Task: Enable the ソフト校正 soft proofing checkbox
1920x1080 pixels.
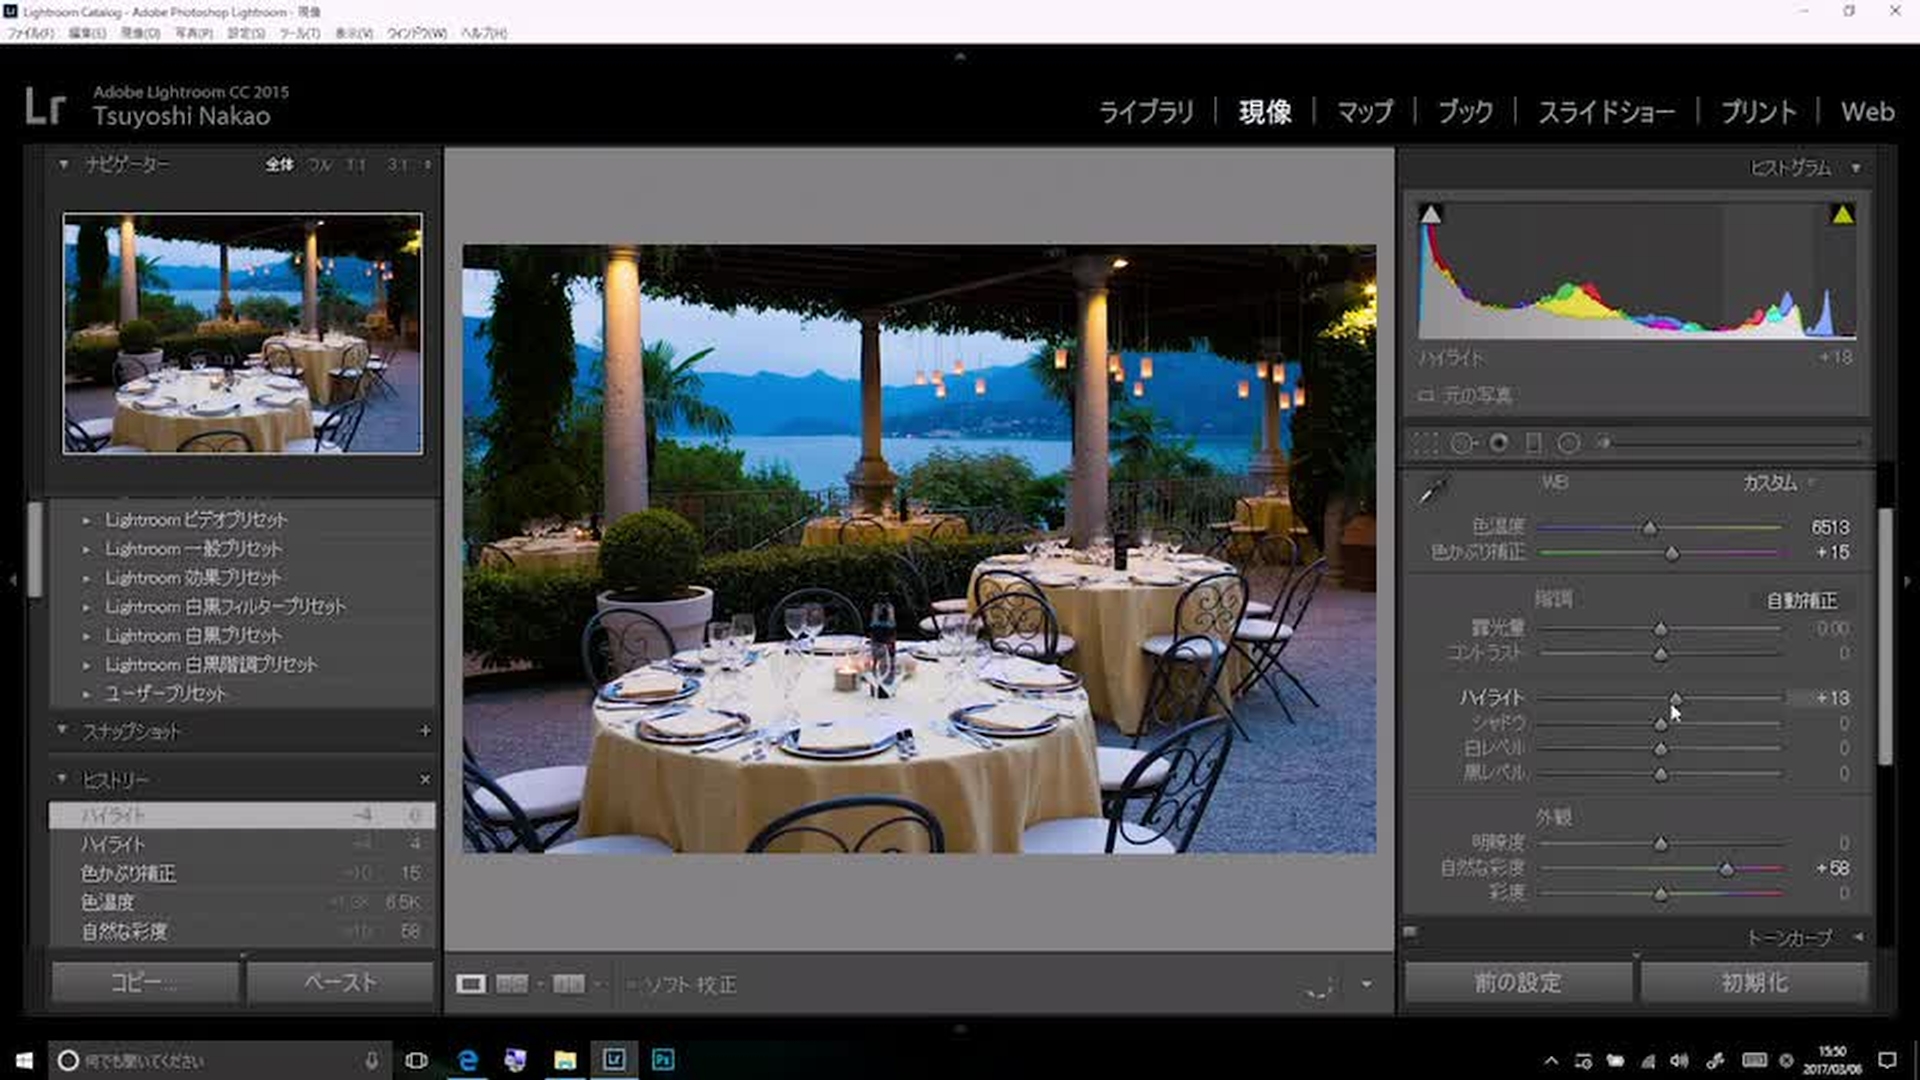Action: coord(632,985)
